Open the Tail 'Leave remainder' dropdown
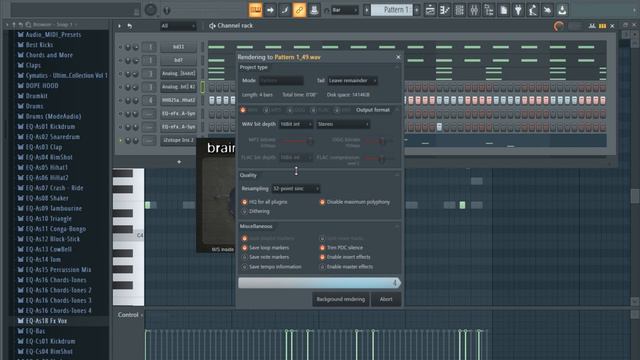Screen dimensions: 640x360 [x=352, y=81]
